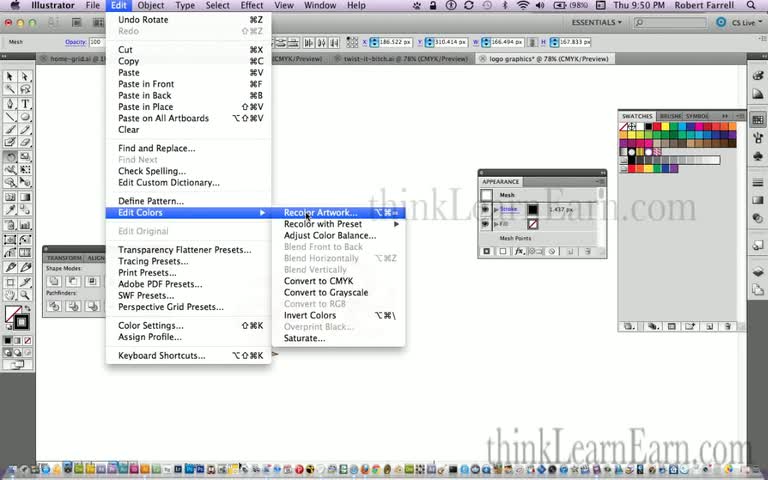Image resolution: width=768 pixels, height=480 pixels.
Task: Choose Invert Colors menu item
Action: [x=338, y=315]
